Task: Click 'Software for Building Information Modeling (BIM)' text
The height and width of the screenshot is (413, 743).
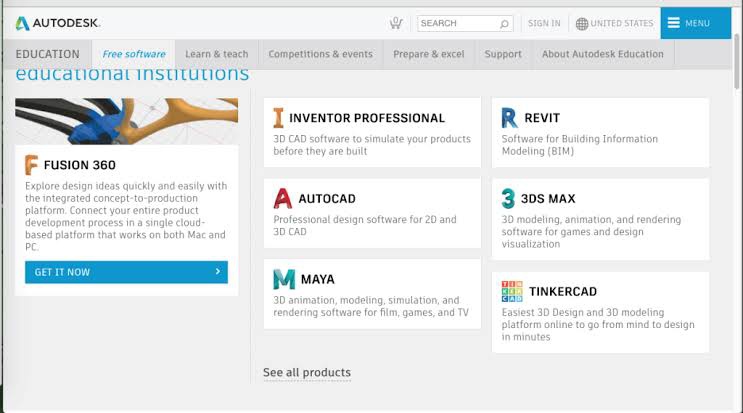Action: coord(580,145)
